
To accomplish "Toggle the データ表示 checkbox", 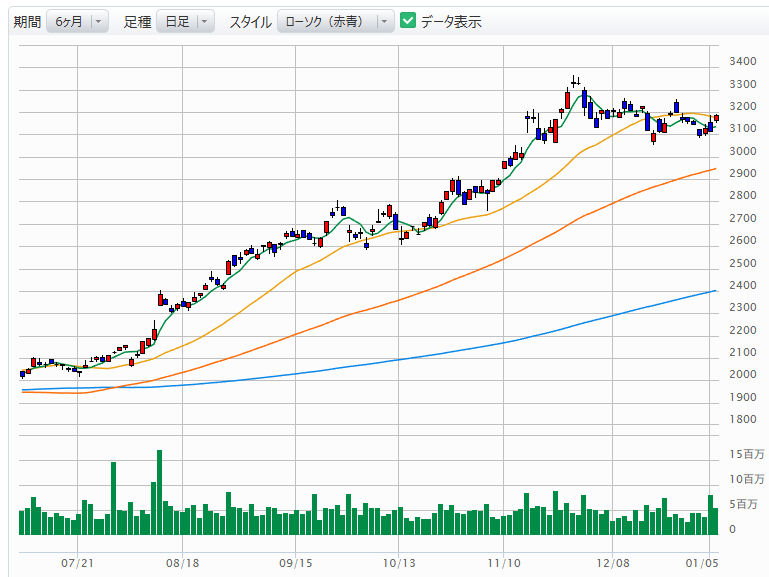I will click(x=408, y=21).
